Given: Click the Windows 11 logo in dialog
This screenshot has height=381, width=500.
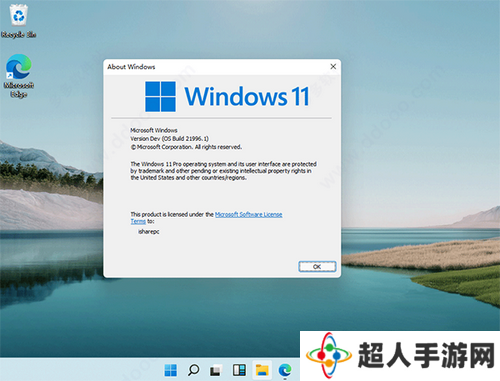Looking at the screenshot, I should pos(160,96).
